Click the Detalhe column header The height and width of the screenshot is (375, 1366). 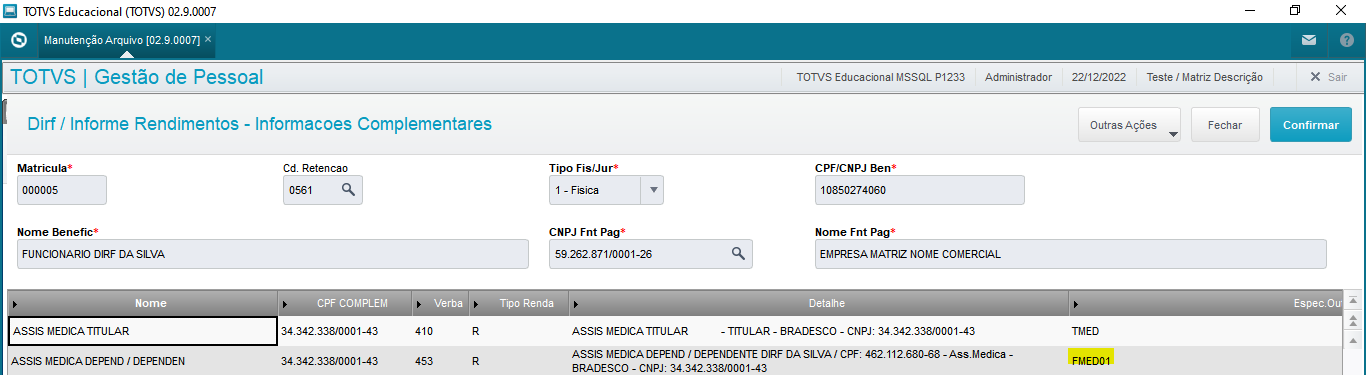click(819, 303)
